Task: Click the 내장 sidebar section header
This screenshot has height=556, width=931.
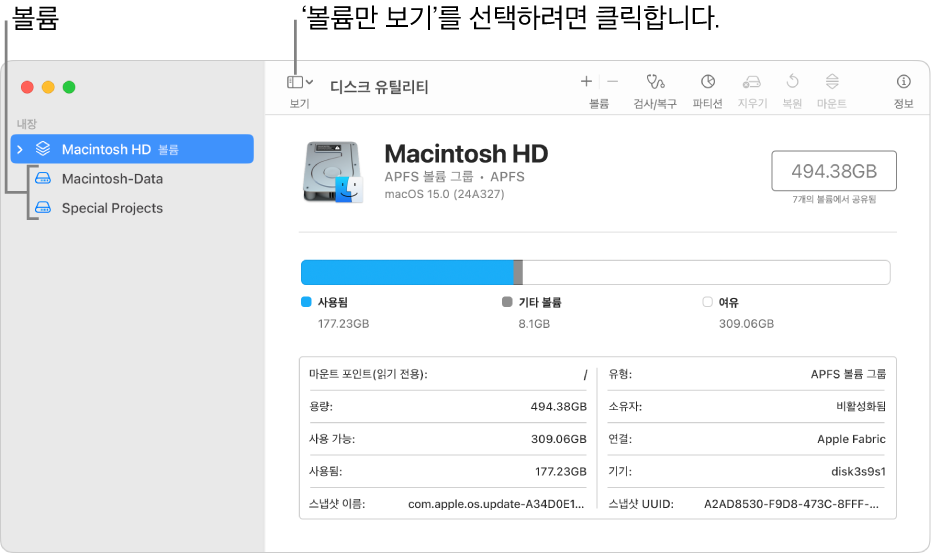Action: [x=27, y=124]
